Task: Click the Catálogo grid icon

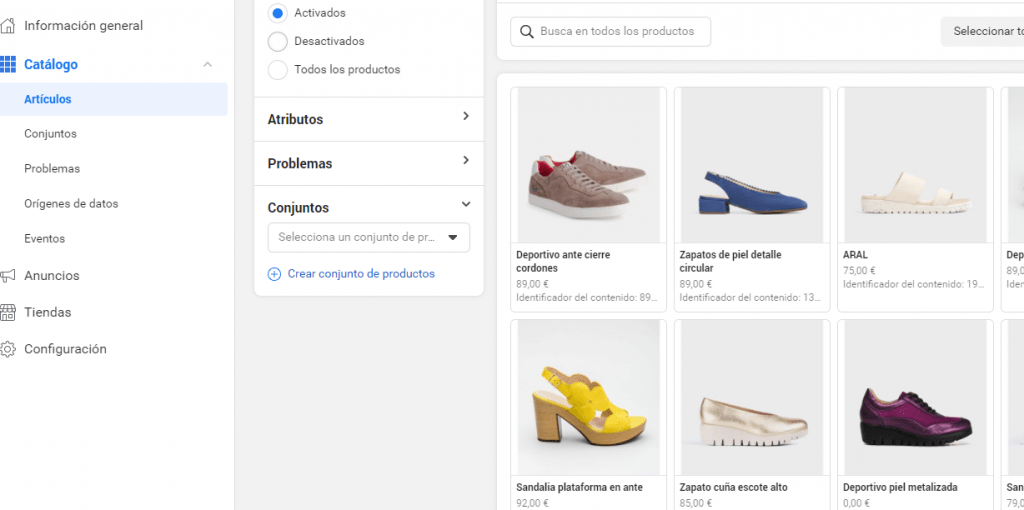Action: [8, 64]
